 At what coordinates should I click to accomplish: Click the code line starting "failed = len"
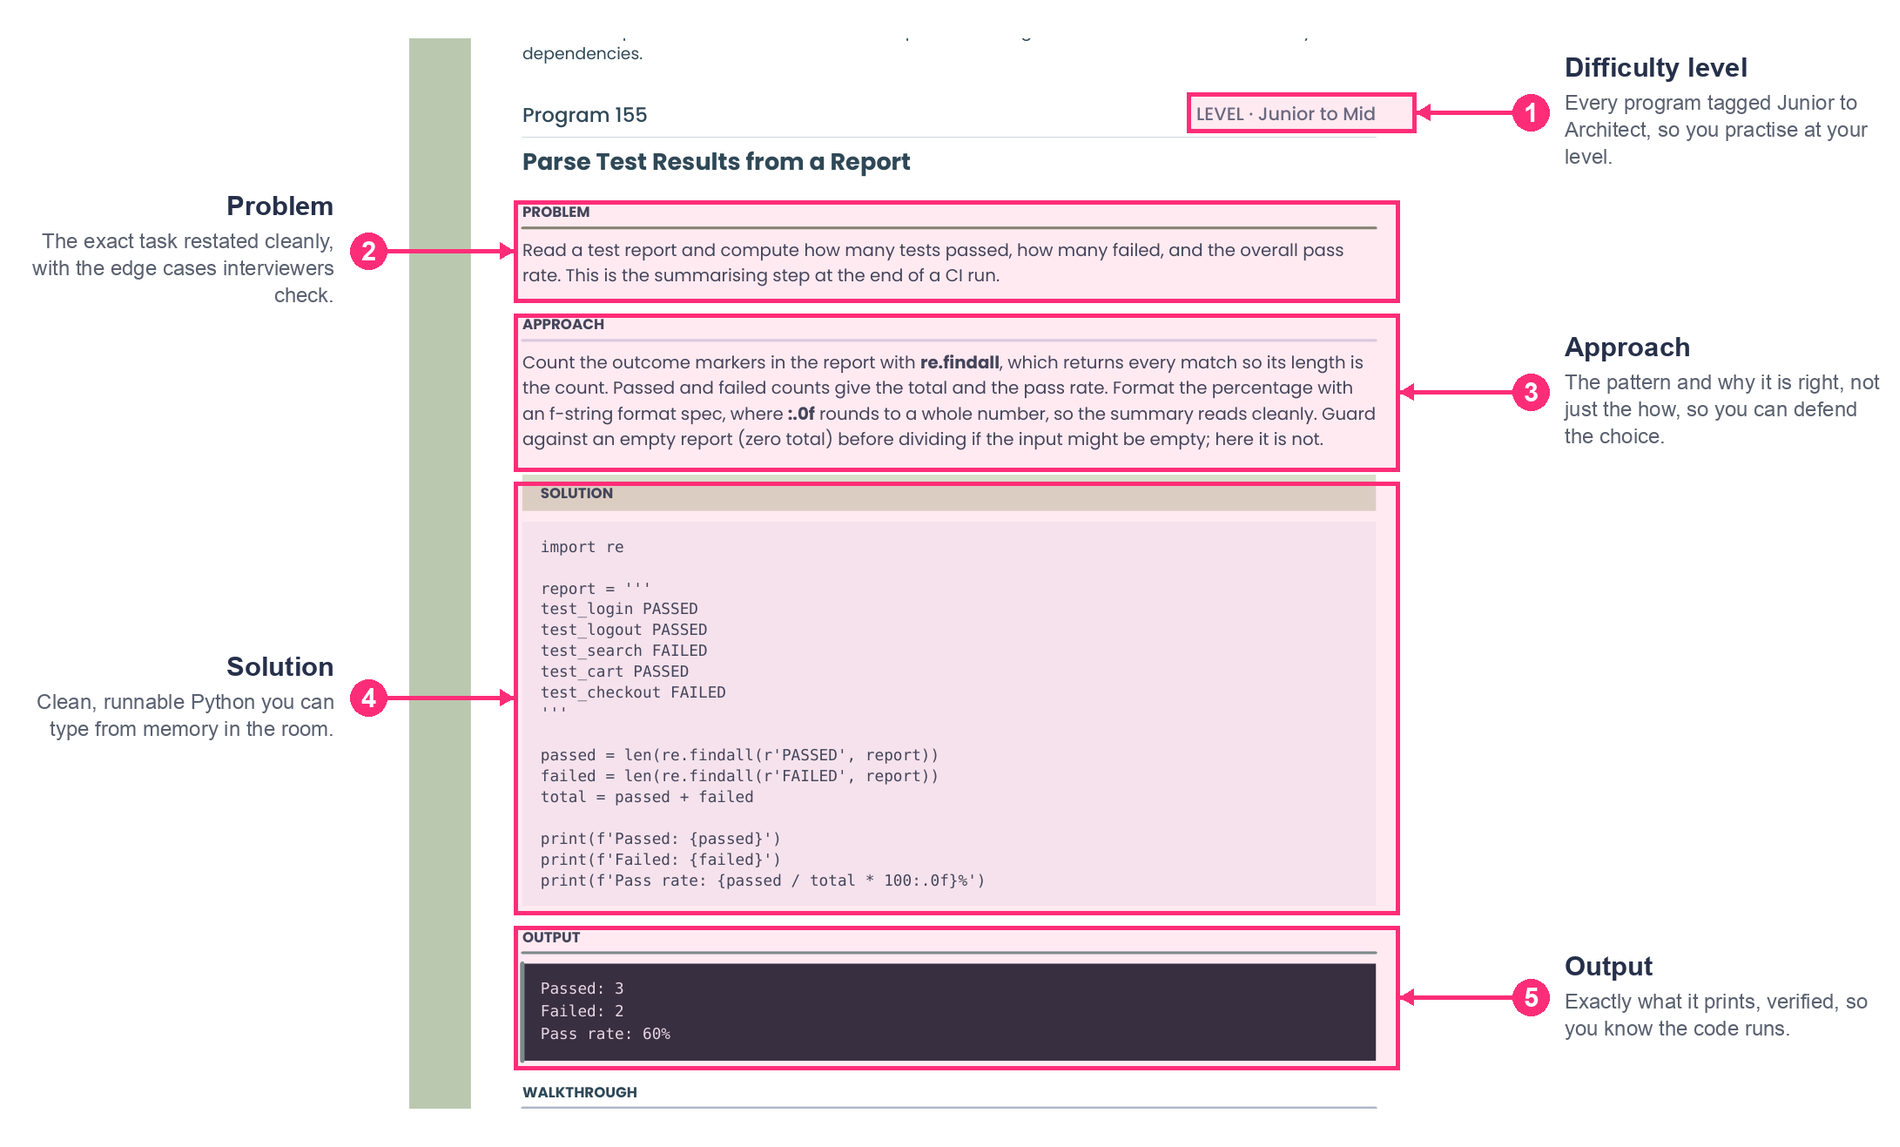[739, 776]
